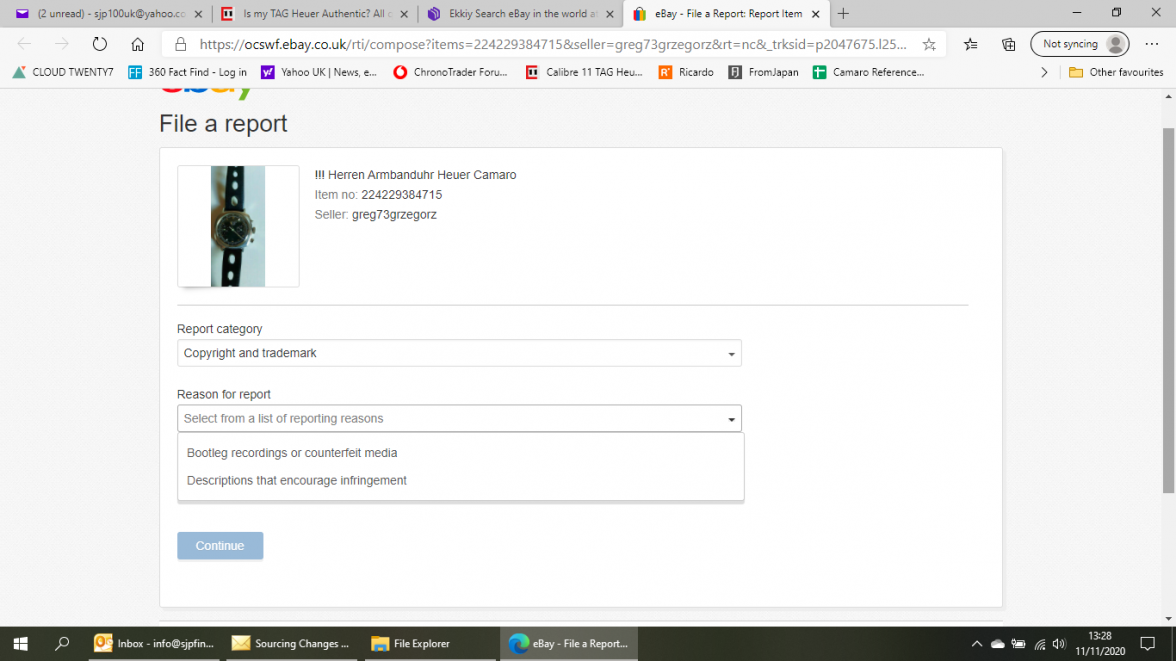Go to the browser home page
Image resolution: width=1176 pixels, height=661 pixels.
(137, 44)
